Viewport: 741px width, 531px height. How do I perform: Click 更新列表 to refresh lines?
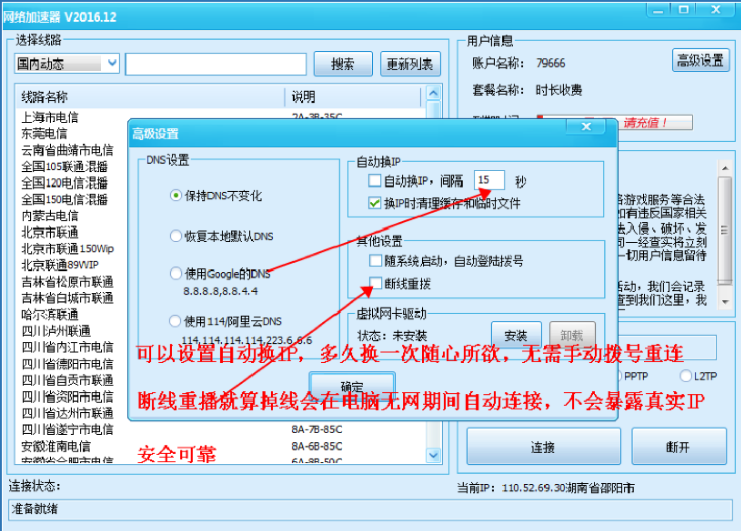pos(409,64)
